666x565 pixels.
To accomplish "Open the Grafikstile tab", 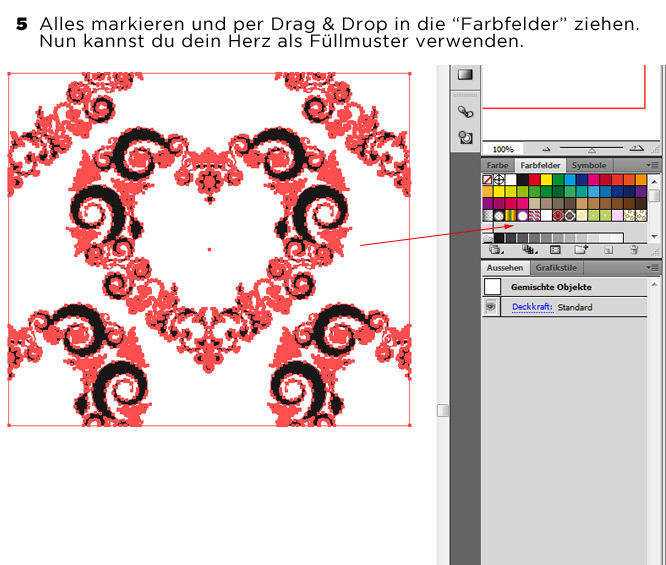I will coord(555,268).
